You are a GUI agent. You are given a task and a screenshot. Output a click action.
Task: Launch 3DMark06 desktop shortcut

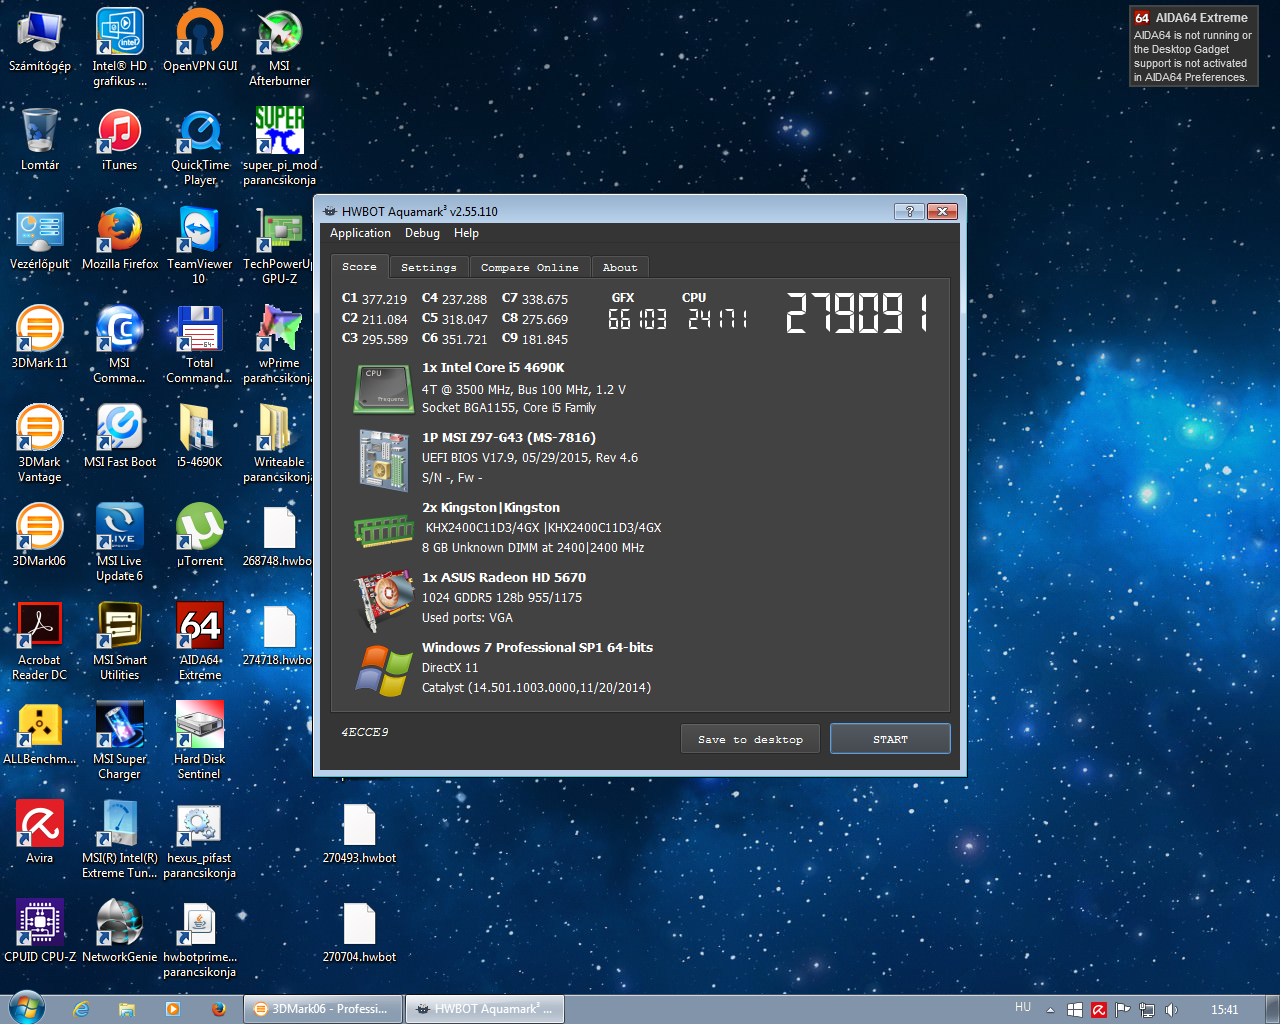40,536
